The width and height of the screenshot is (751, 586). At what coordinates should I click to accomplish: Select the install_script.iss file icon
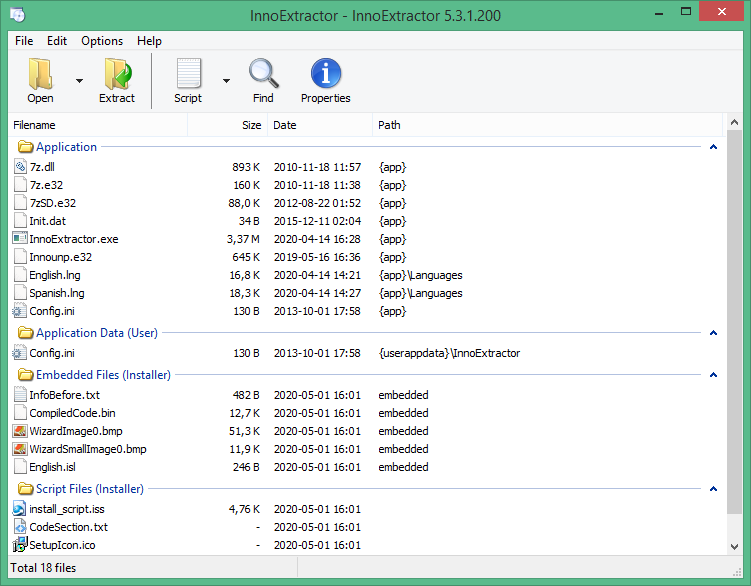(x=20, y=509)
